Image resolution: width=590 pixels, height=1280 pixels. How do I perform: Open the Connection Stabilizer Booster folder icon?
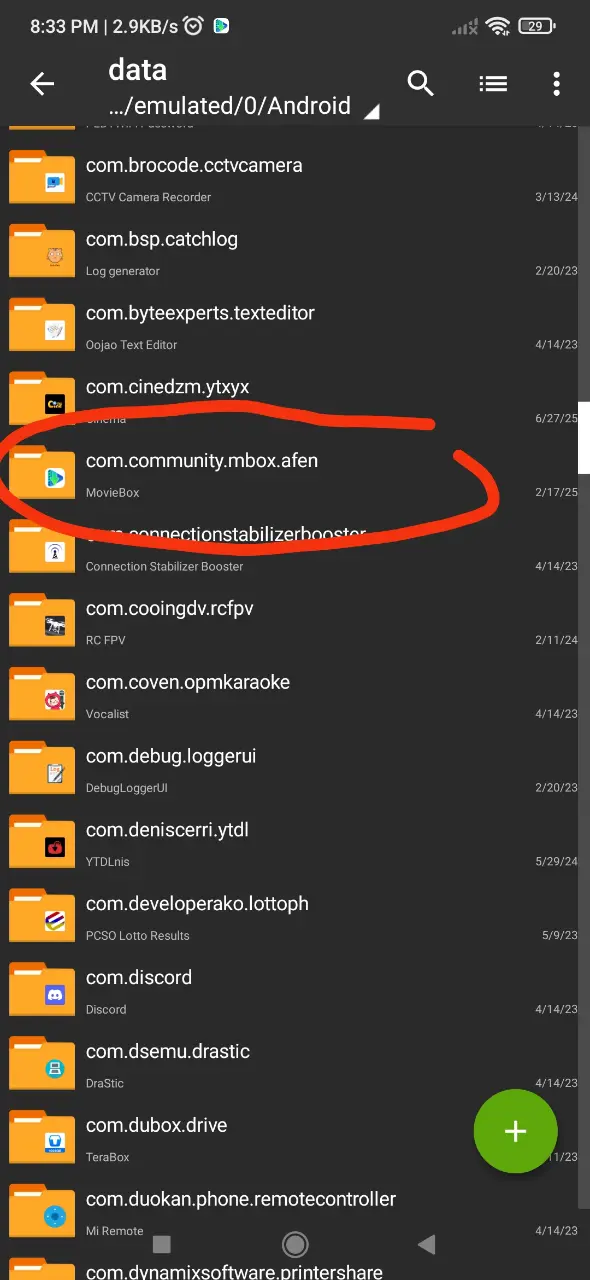coord(42,547)
